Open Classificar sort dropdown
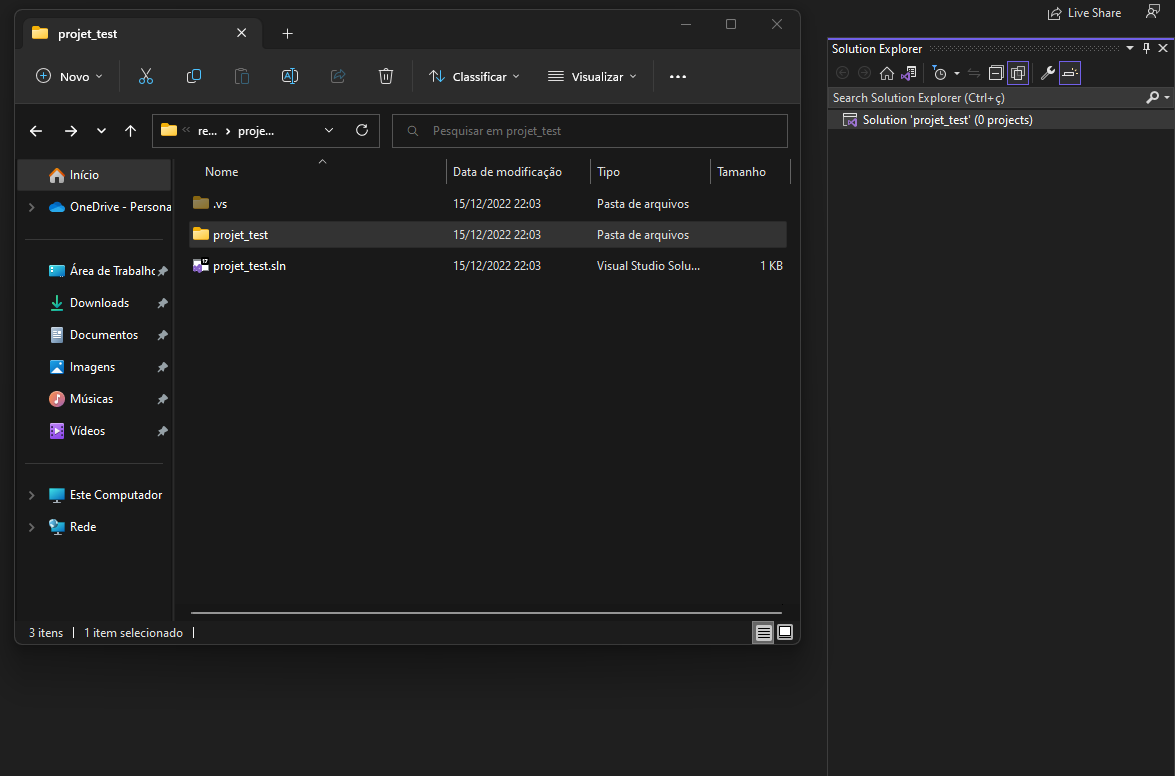 (x=474, y=76)
